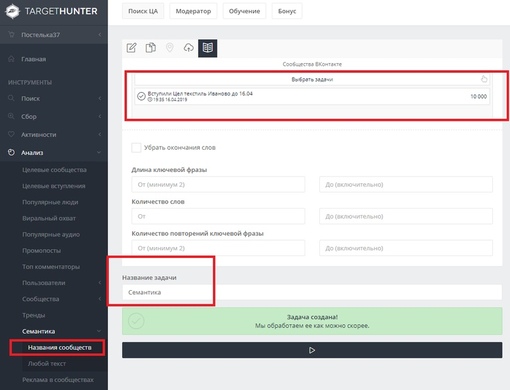Image resolution: width=510 pixels, height=390 pixels.
Task: Collapse the Семантика submenu chevron
Action: coord(99,331)
